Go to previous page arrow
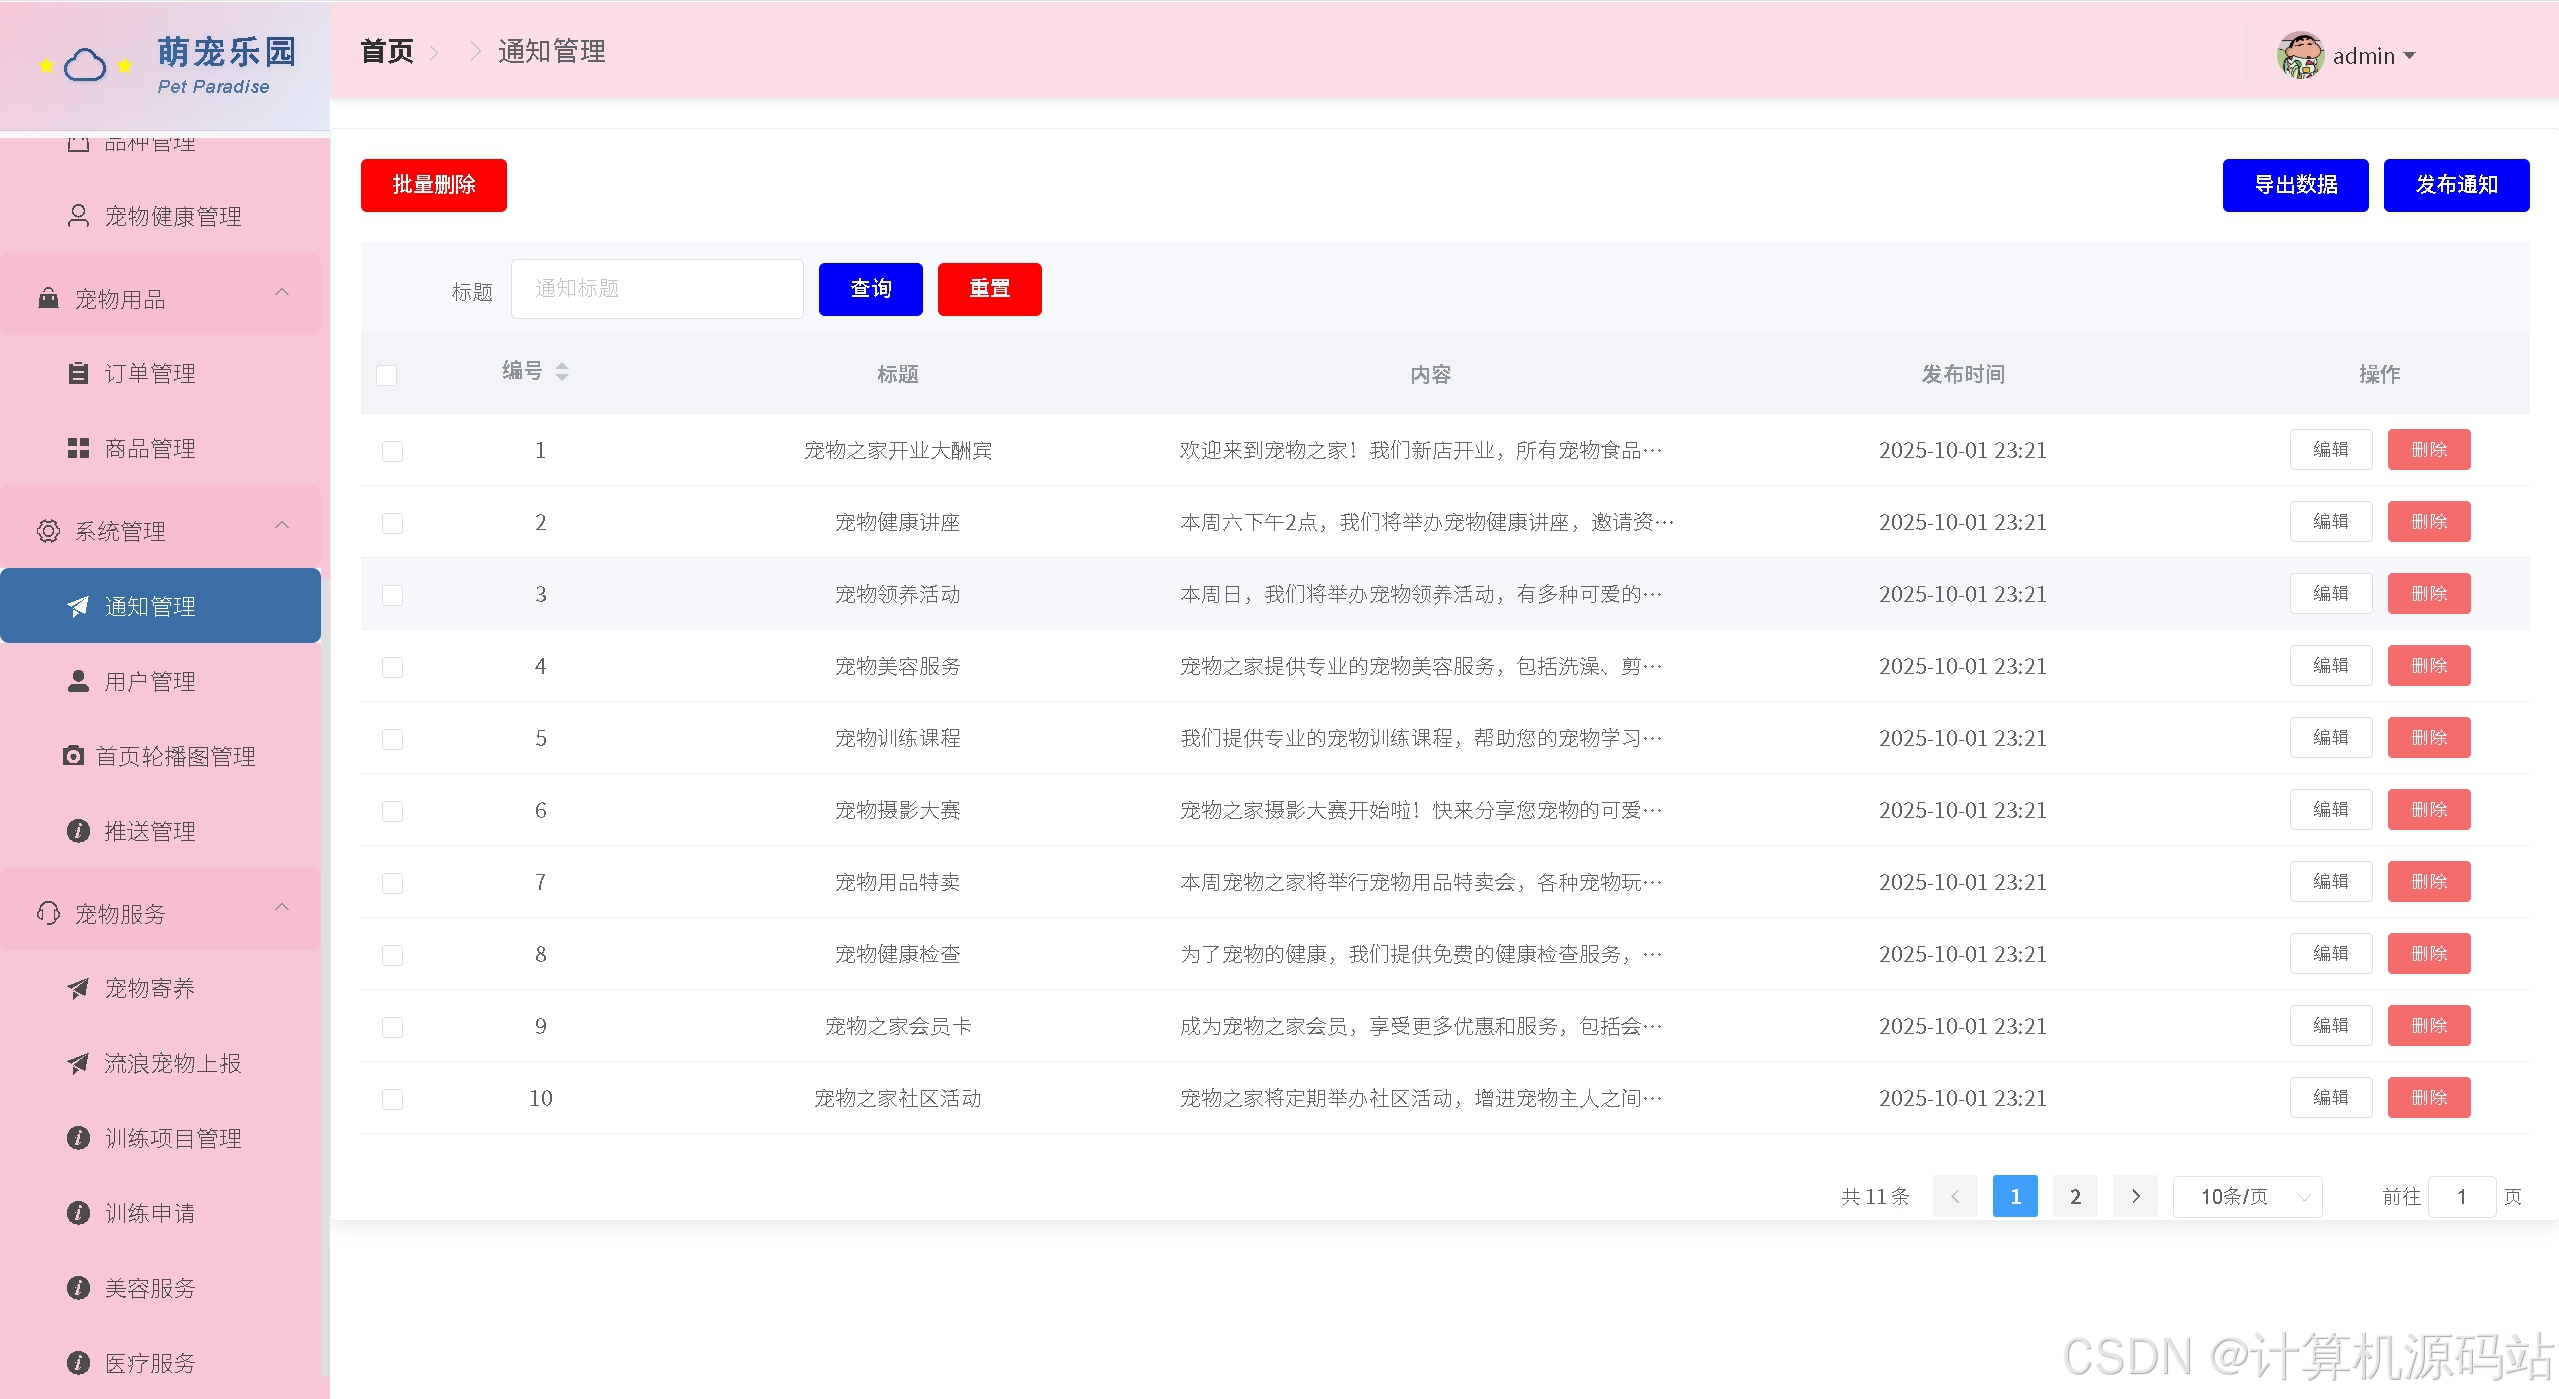The height and width of the screenshot is (1399, 2559). click(1955, 1196)
